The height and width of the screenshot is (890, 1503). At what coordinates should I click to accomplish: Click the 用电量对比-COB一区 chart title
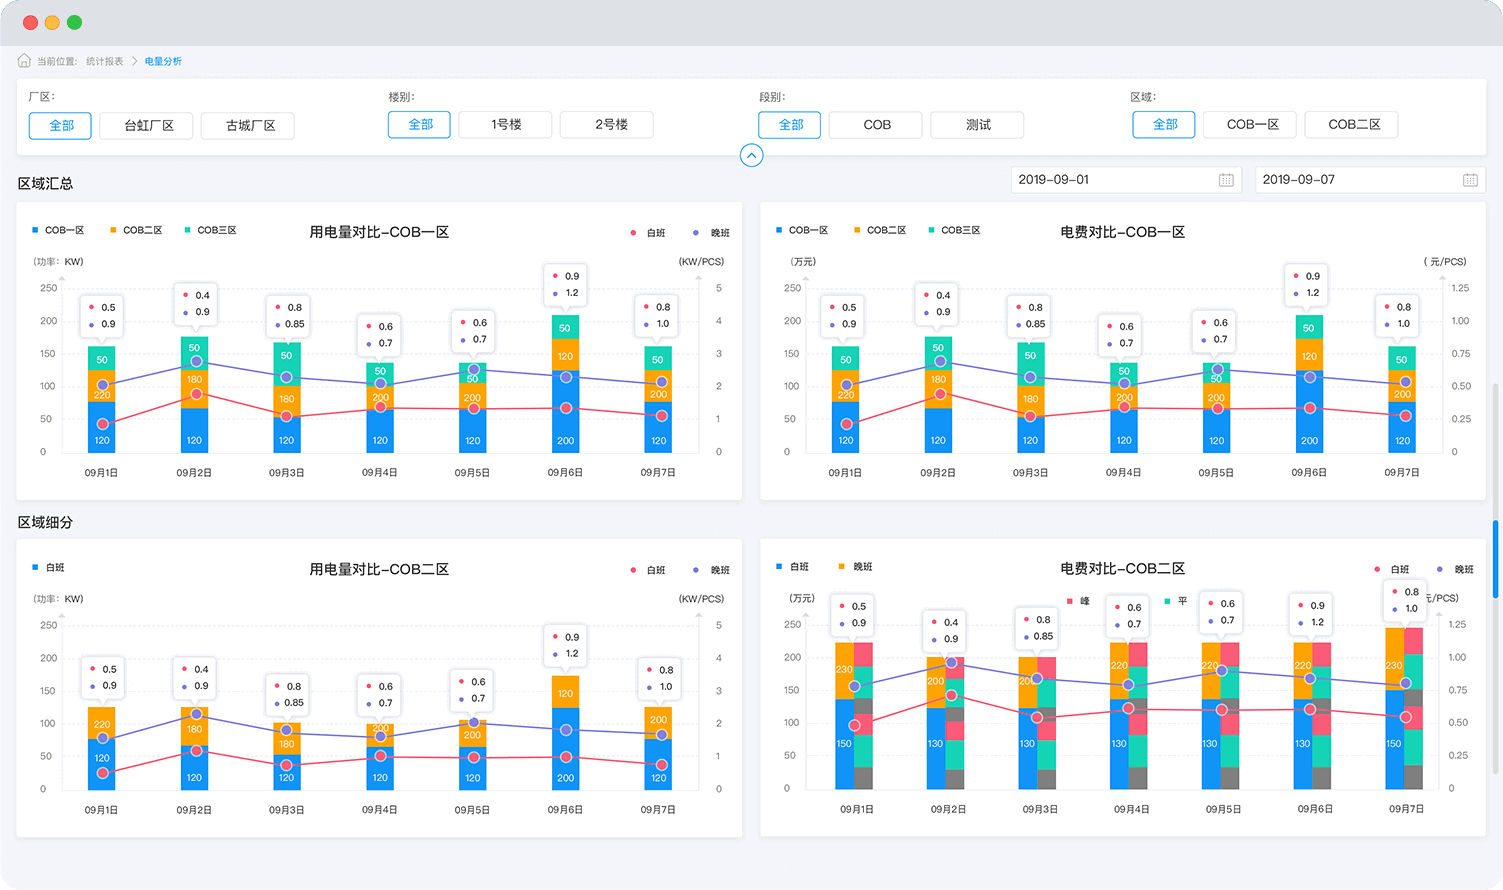[x=379, y=232]
